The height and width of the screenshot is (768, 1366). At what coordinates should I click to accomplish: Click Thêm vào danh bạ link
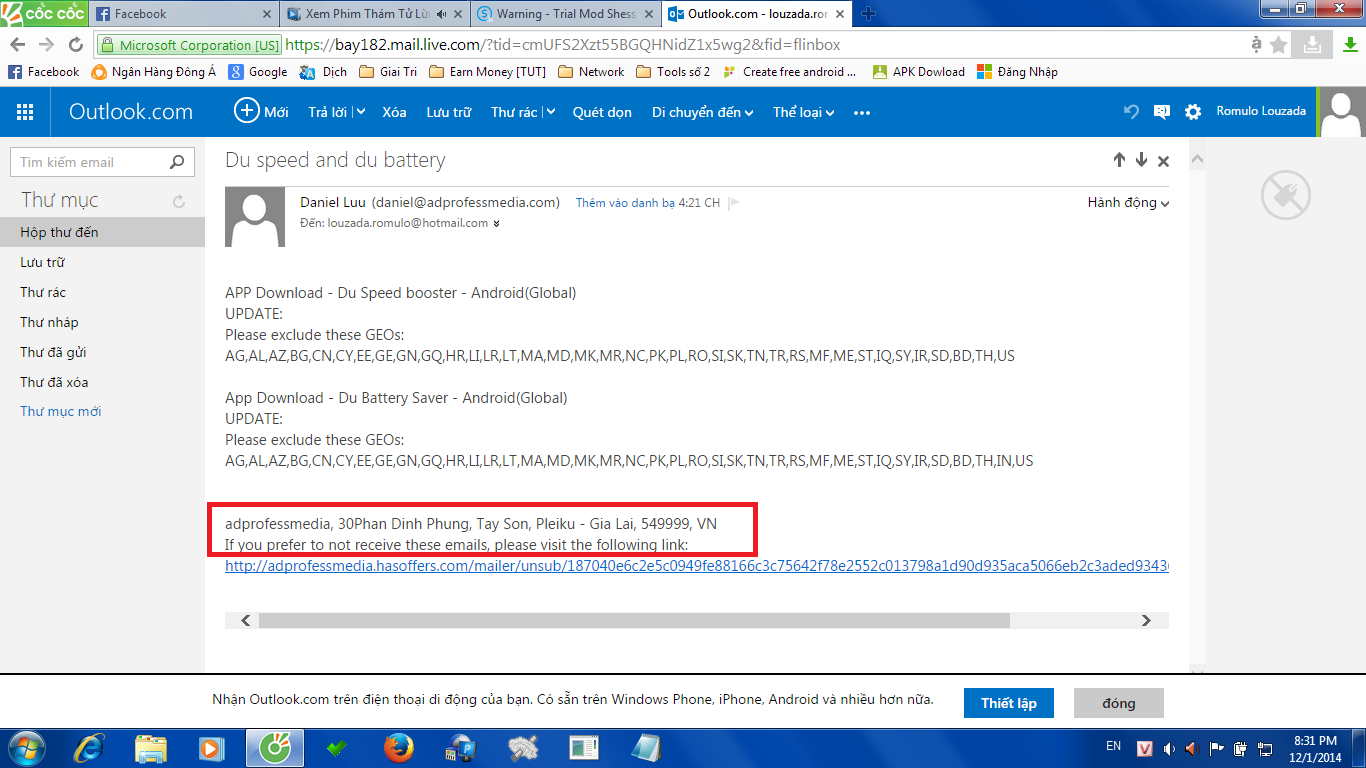(x=625, y=203)
